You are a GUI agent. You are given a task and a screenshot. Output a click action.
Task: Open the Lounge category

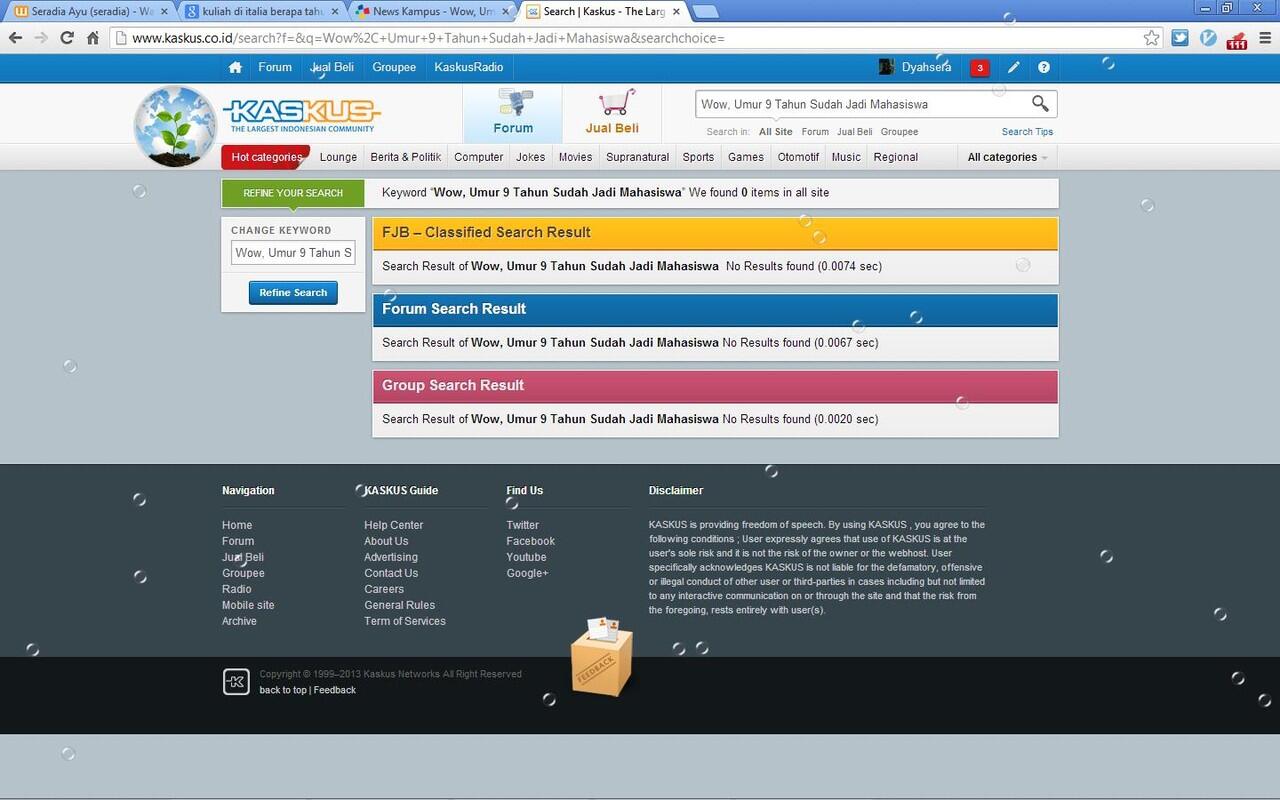tap(338, 157)
